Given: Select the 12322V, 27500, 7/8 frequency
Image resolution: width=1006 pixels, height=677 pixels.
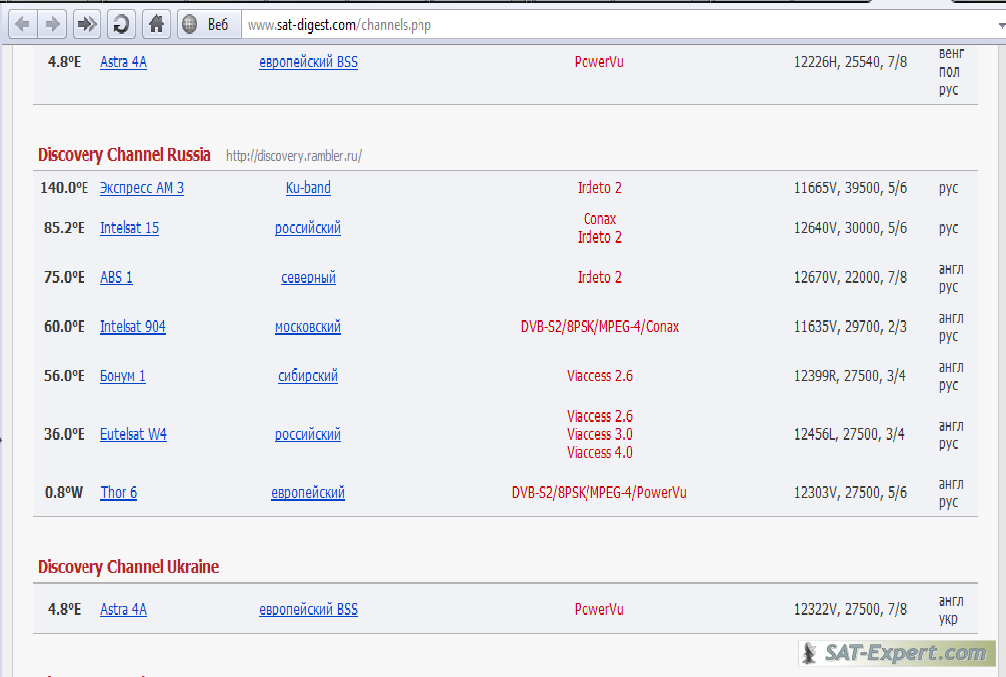Looking at the screenshot, I should pyautogui.click(x=850, y=610).
